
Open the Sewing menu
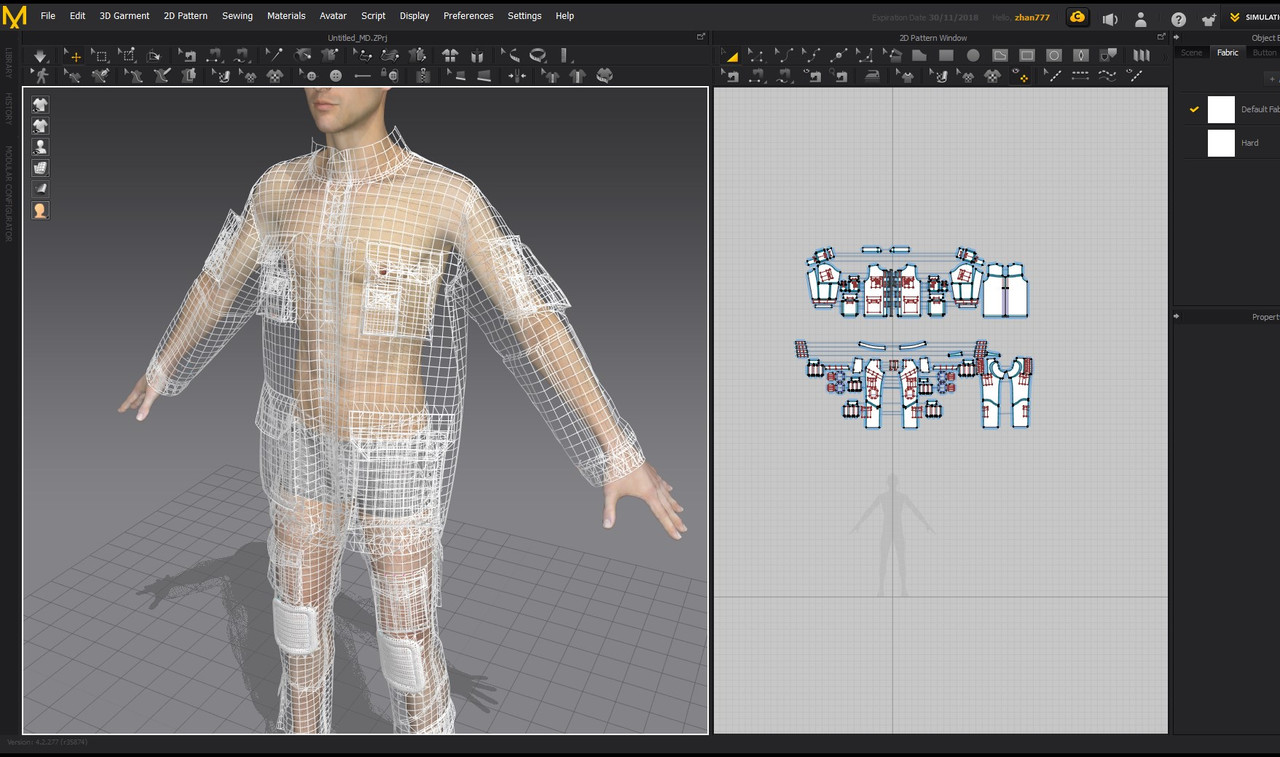pos(237,15)
